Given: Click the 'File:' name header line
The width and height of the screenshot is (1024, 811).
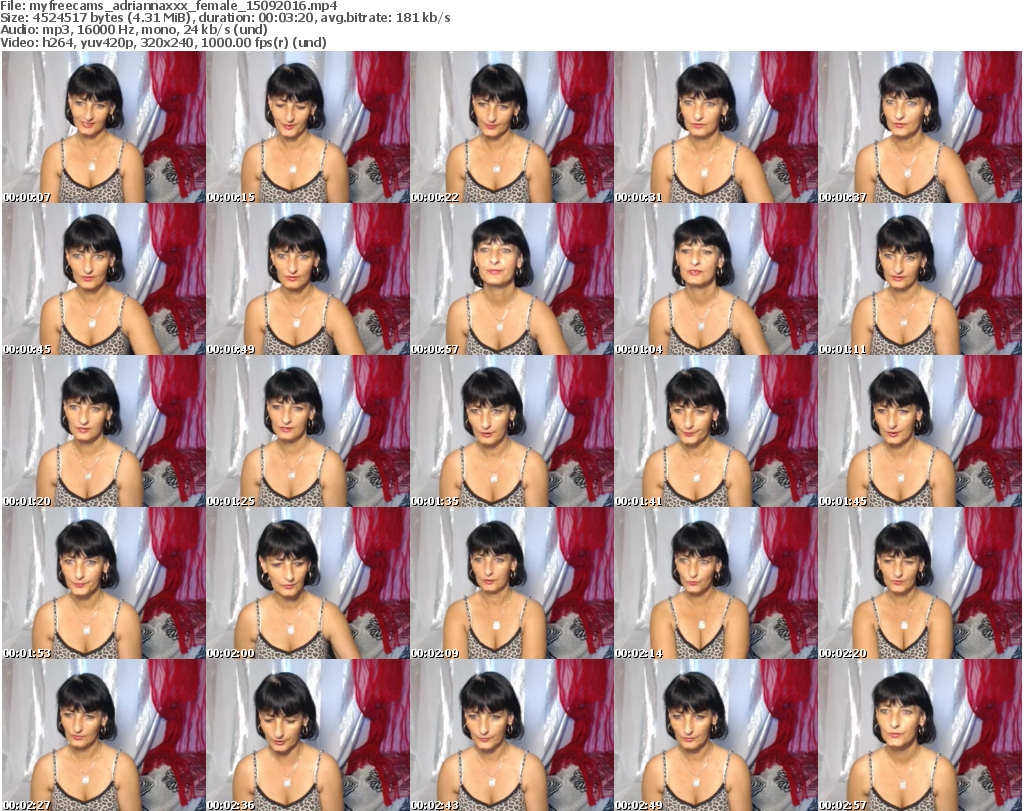Looking at the screenshot, I should [x=168, y=6].
